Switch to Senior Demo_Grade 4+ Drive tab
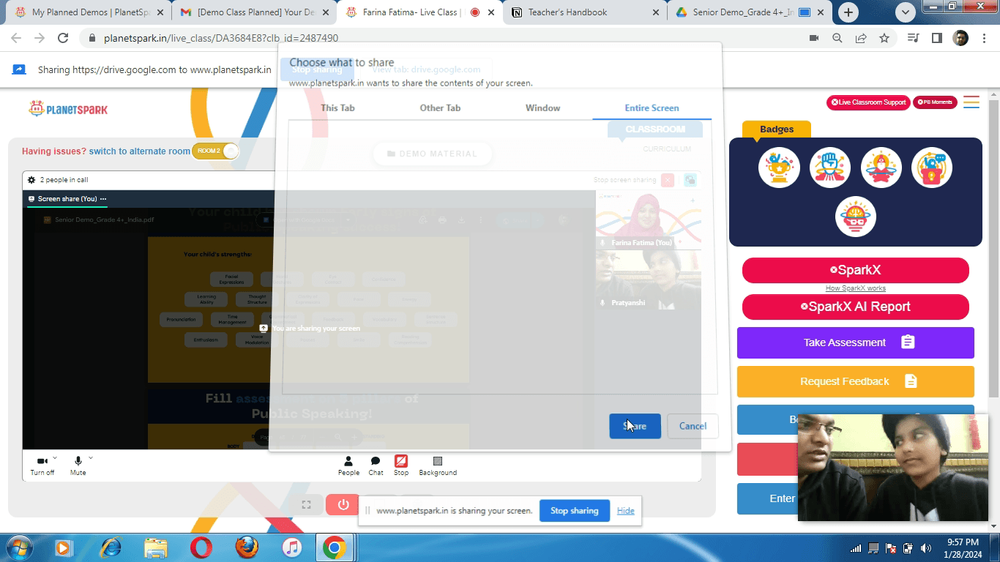Viewport: 1000px width, 562px height. tap(749, 12)
